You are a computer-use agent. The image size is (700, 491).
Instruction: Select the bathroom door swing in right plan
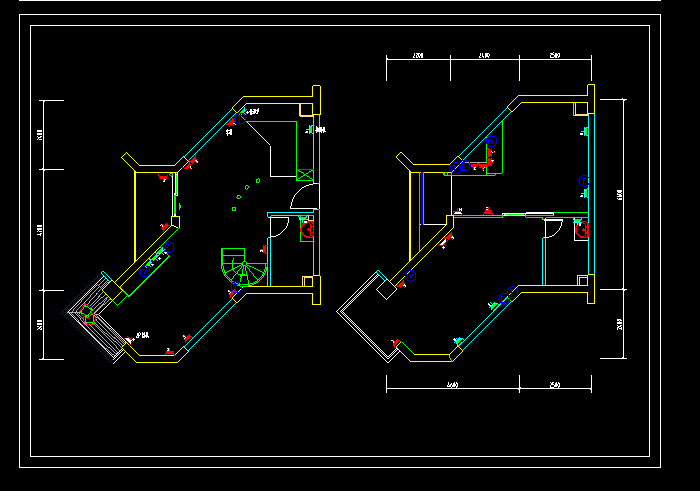pyautogui.click(x=550, y=228)
